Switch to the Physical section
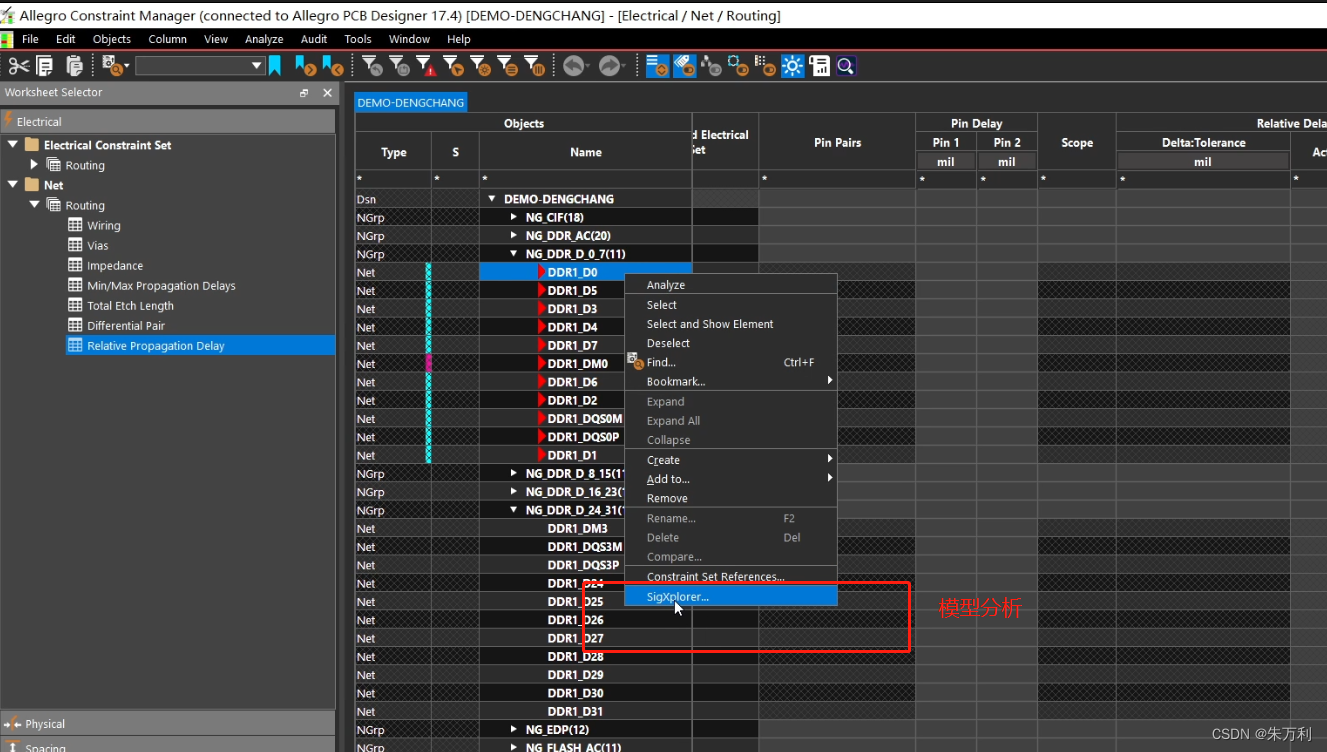1327x752 pixels. pos(168,723)
